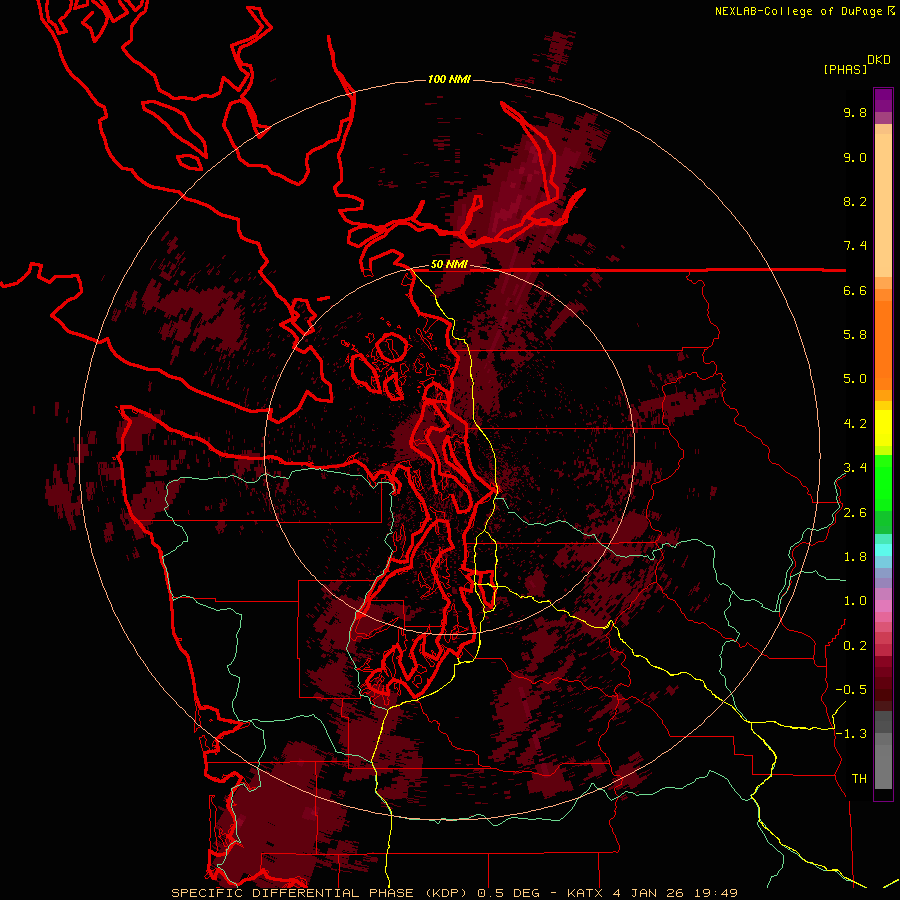900x900 pixels.
Task: Select the -0.5 value on the legend
Action: 851,690
